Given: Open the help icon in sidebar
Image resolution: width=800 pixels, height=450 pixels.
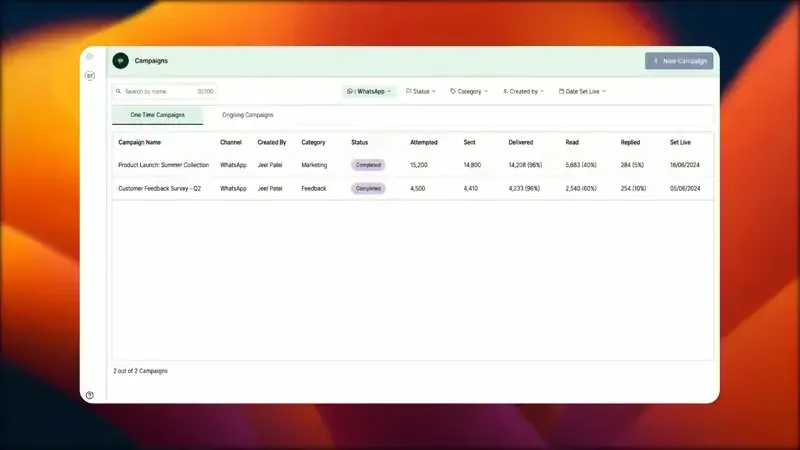Looking at the screenshot, I should (x=90, y=395).
